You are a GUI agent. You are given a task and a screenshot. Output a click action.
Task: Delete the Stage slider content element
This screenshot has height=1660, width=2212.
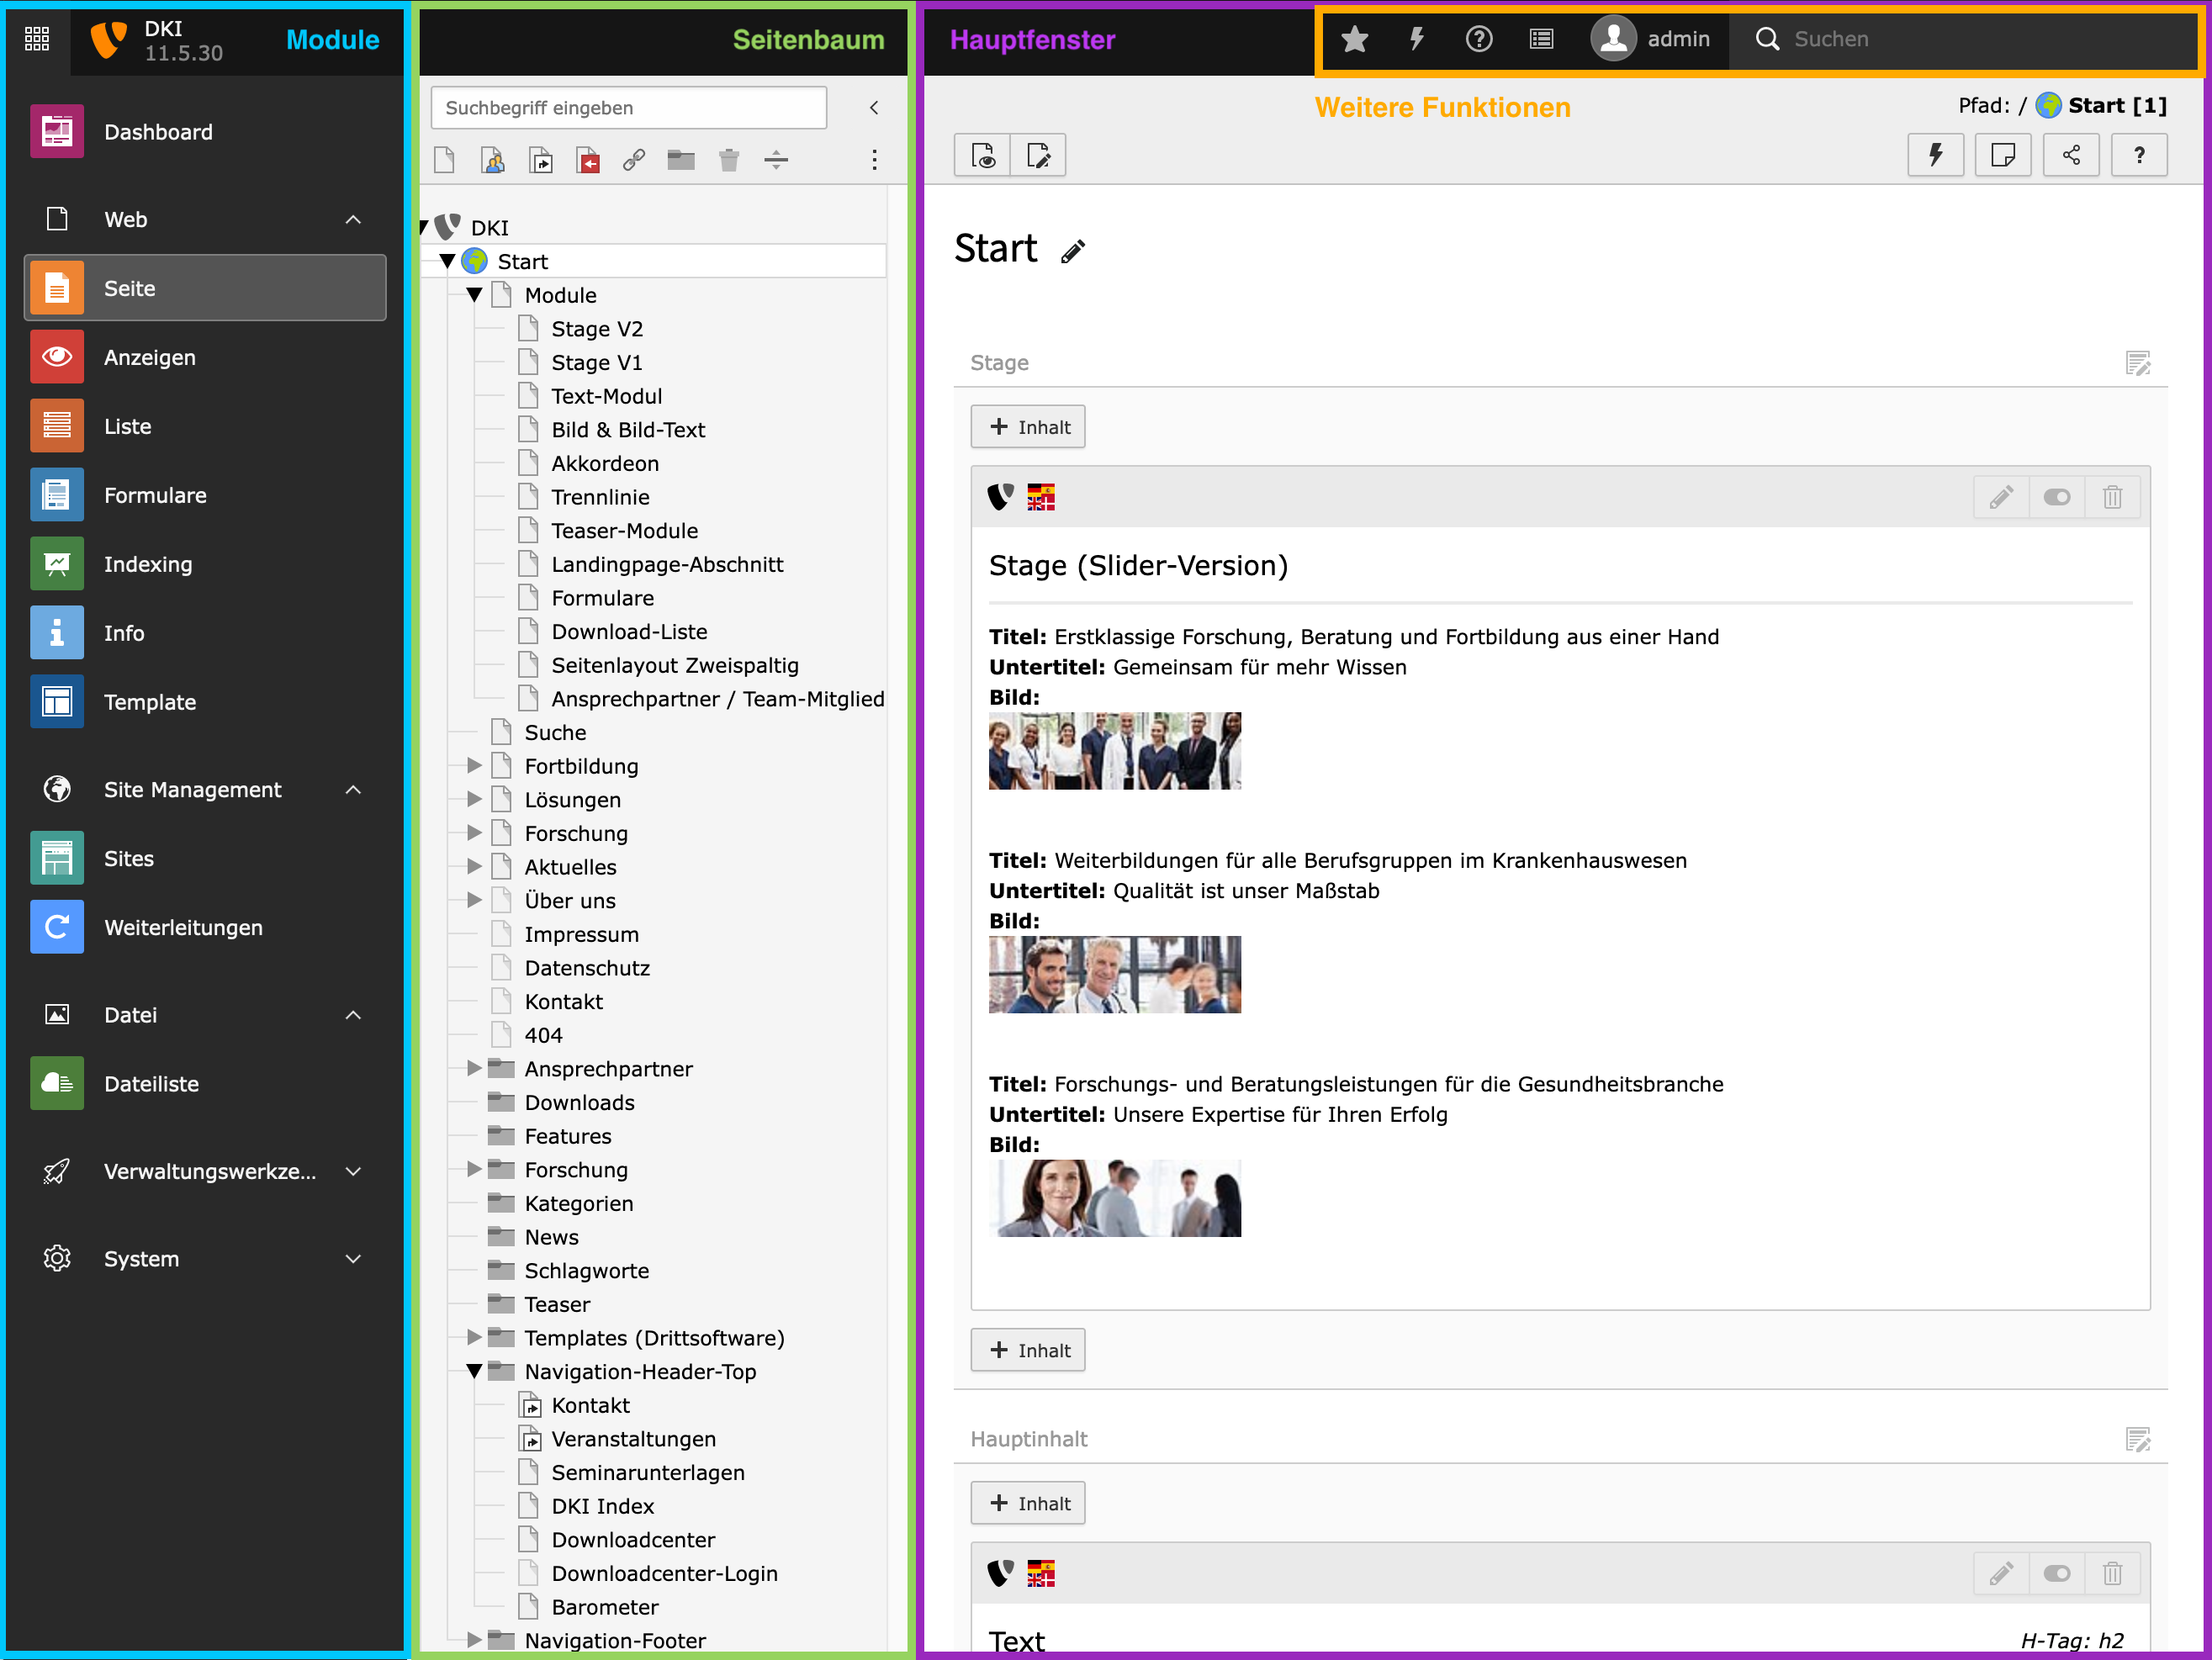[2112, 497]
